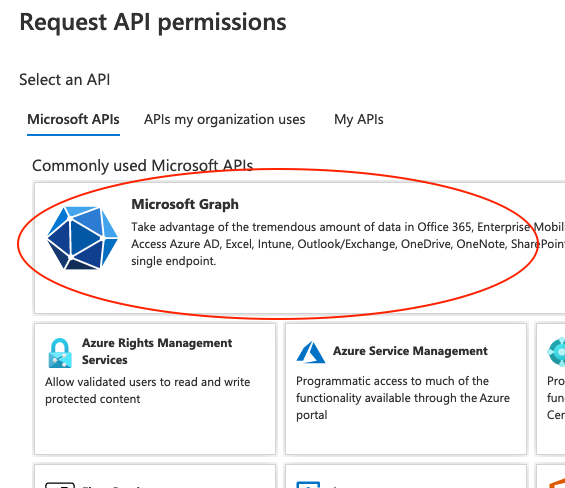The image size is (565, 488).
Task: Select the My APIs tab
Action: click(359, 119)
